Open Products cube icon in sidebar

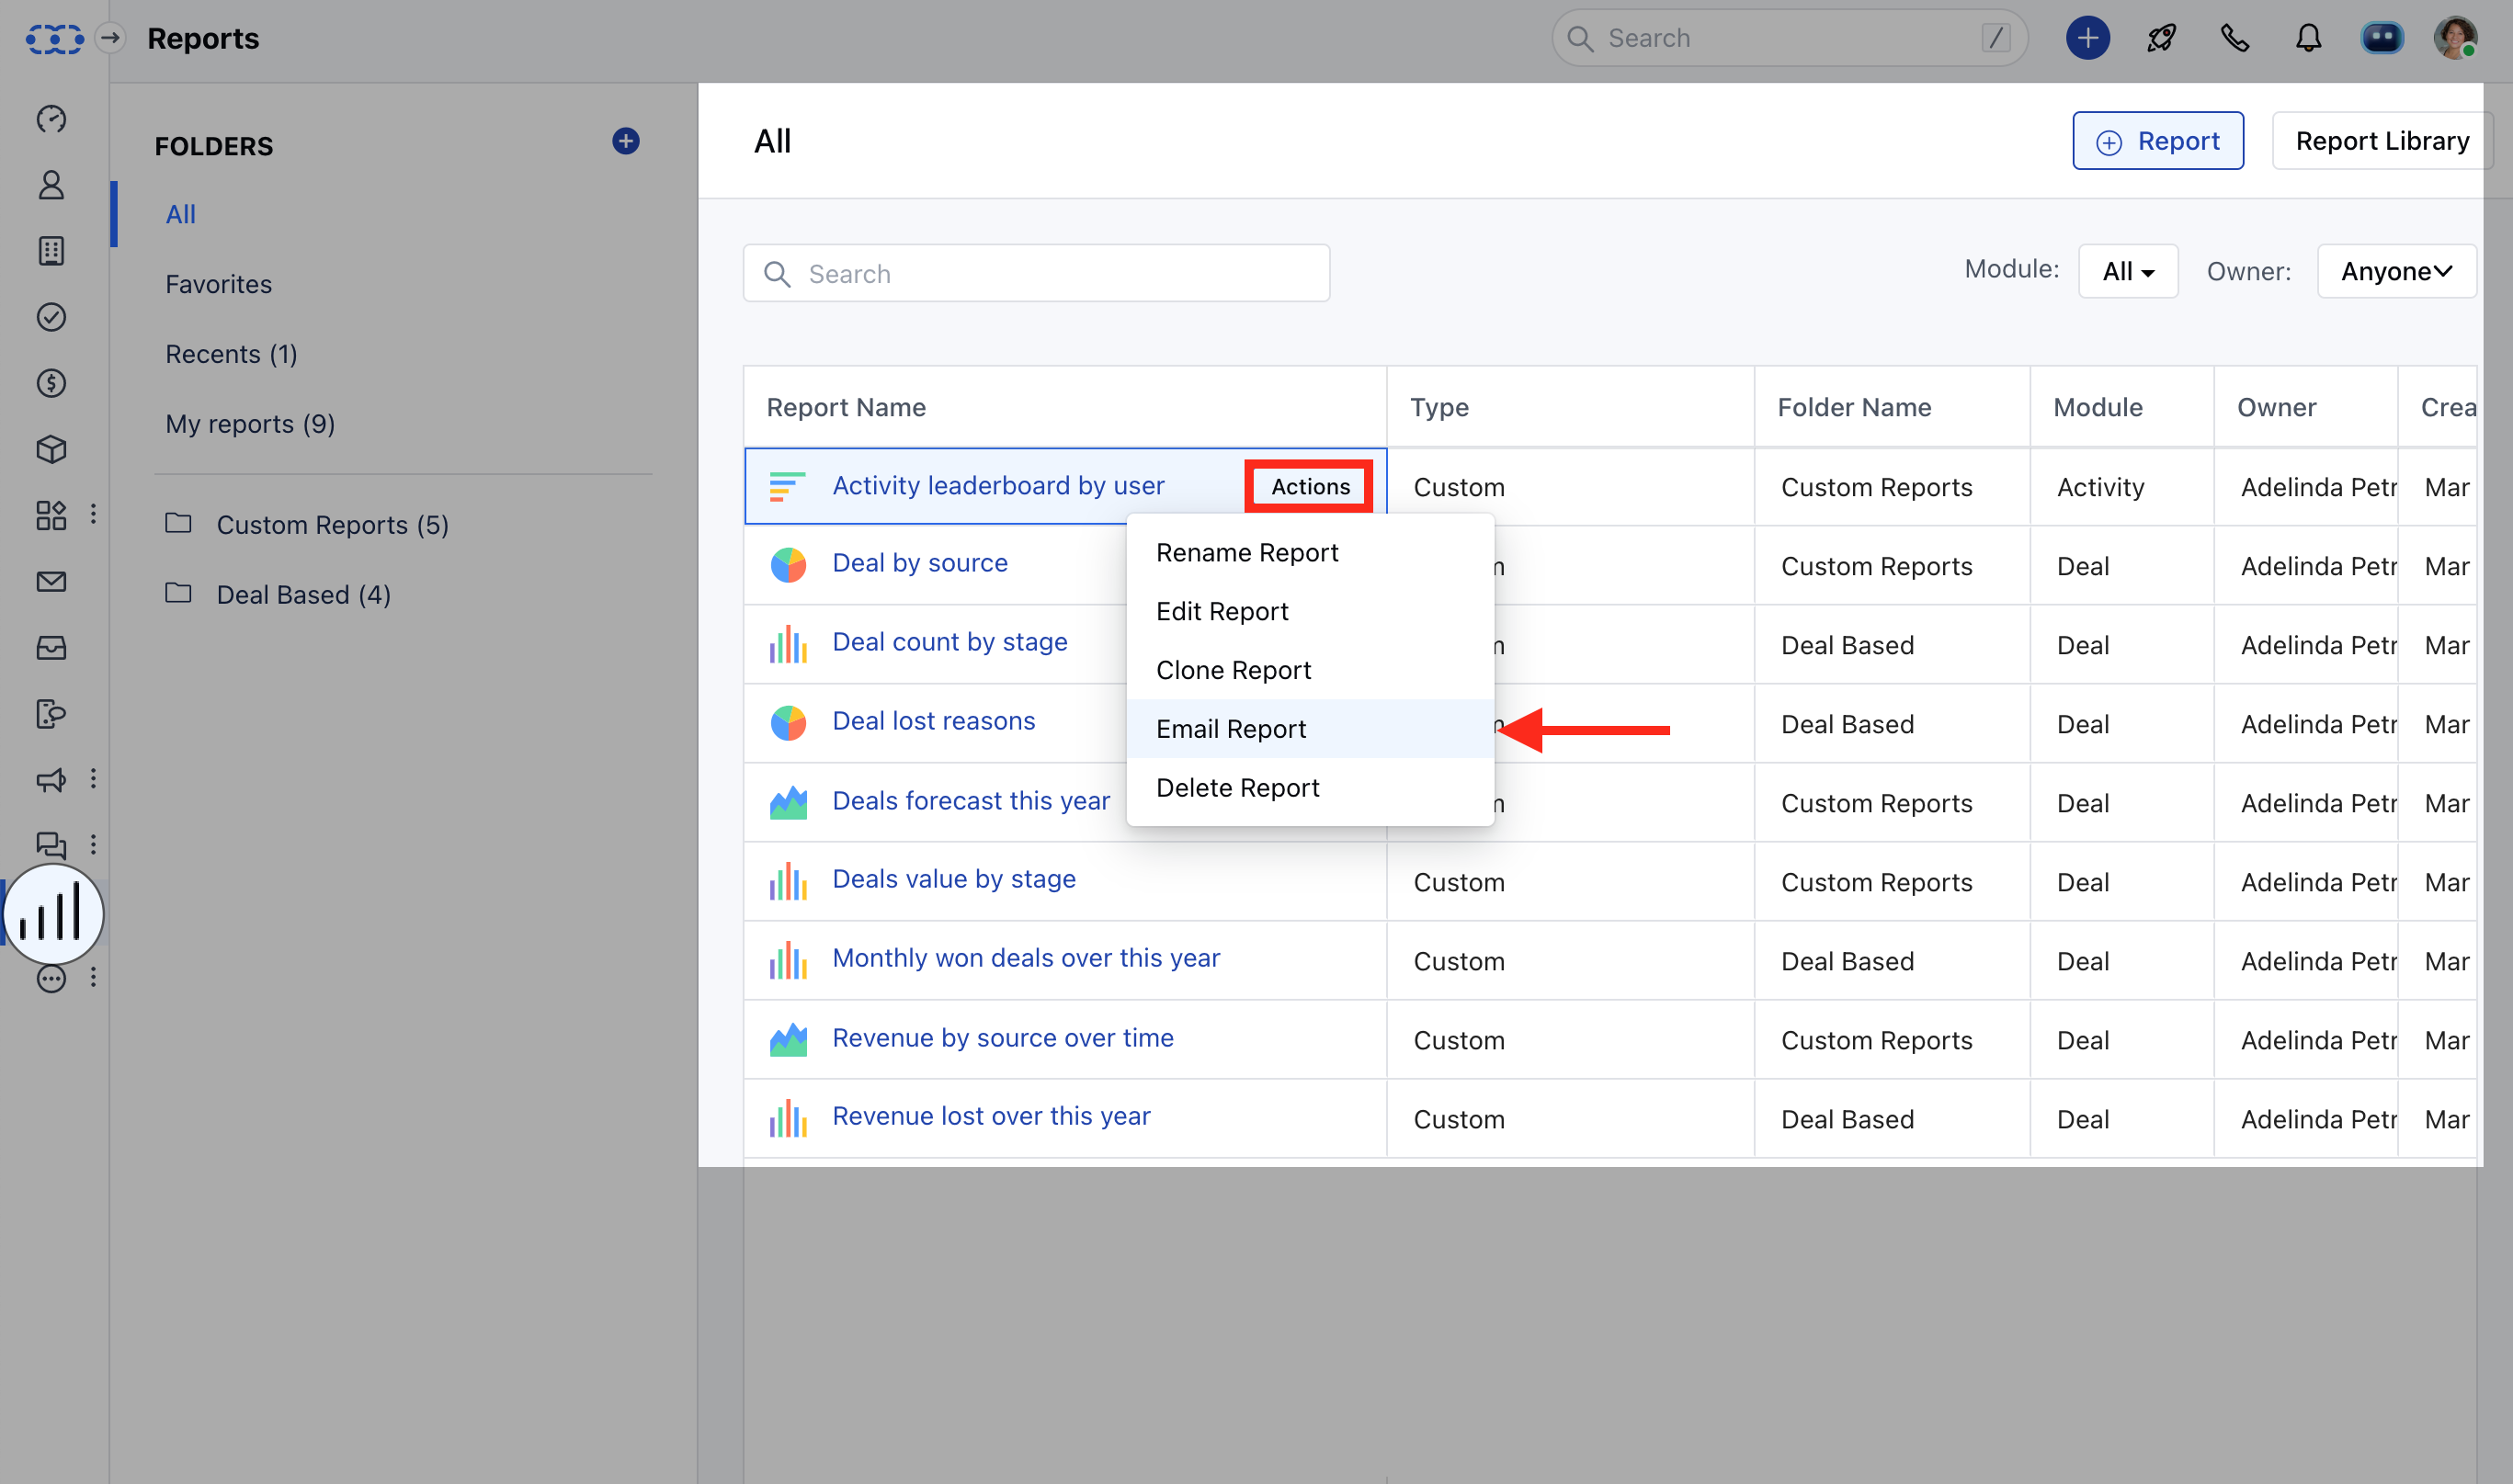pyautogui.click(x=51, y=449)
